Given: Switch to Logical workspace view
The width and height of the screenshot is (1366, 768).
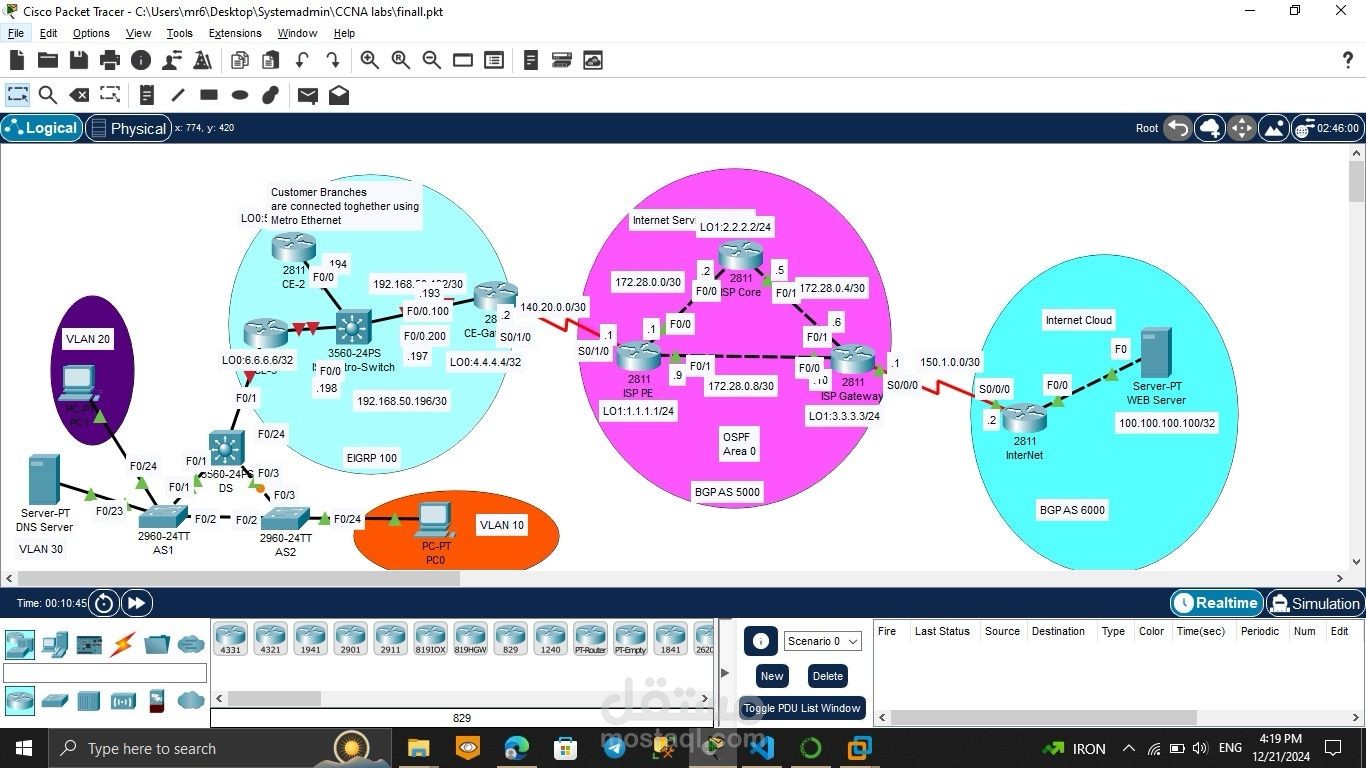Looking at the screenshot, I should pyautogui.click(x=41, y=128).
